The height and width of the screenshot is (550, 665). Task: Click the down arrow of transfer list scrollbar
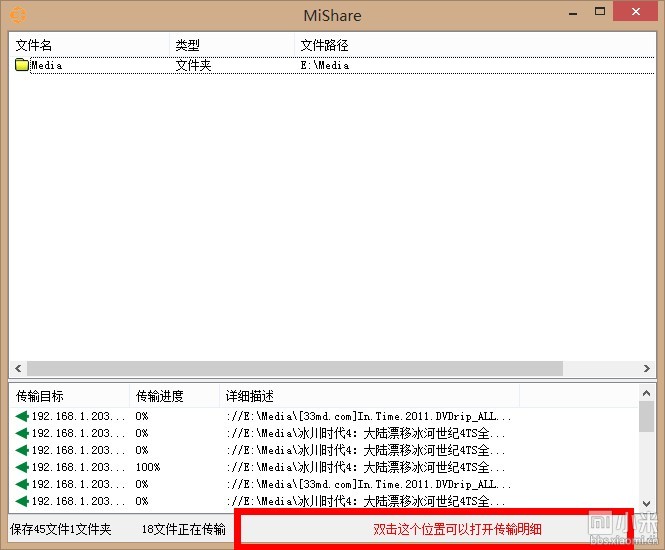pyautogui.click(x=646, y=503)
